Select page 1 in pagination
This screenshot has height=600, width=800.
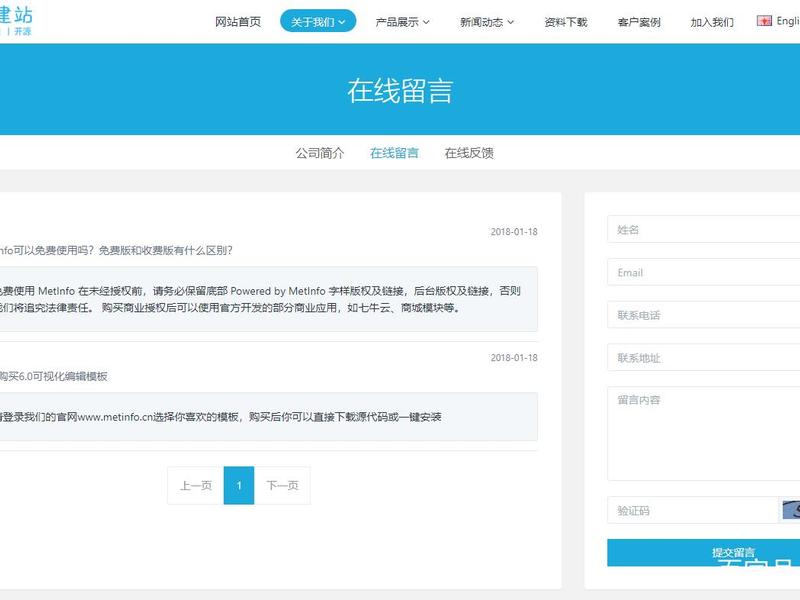[x=239, y=485]
